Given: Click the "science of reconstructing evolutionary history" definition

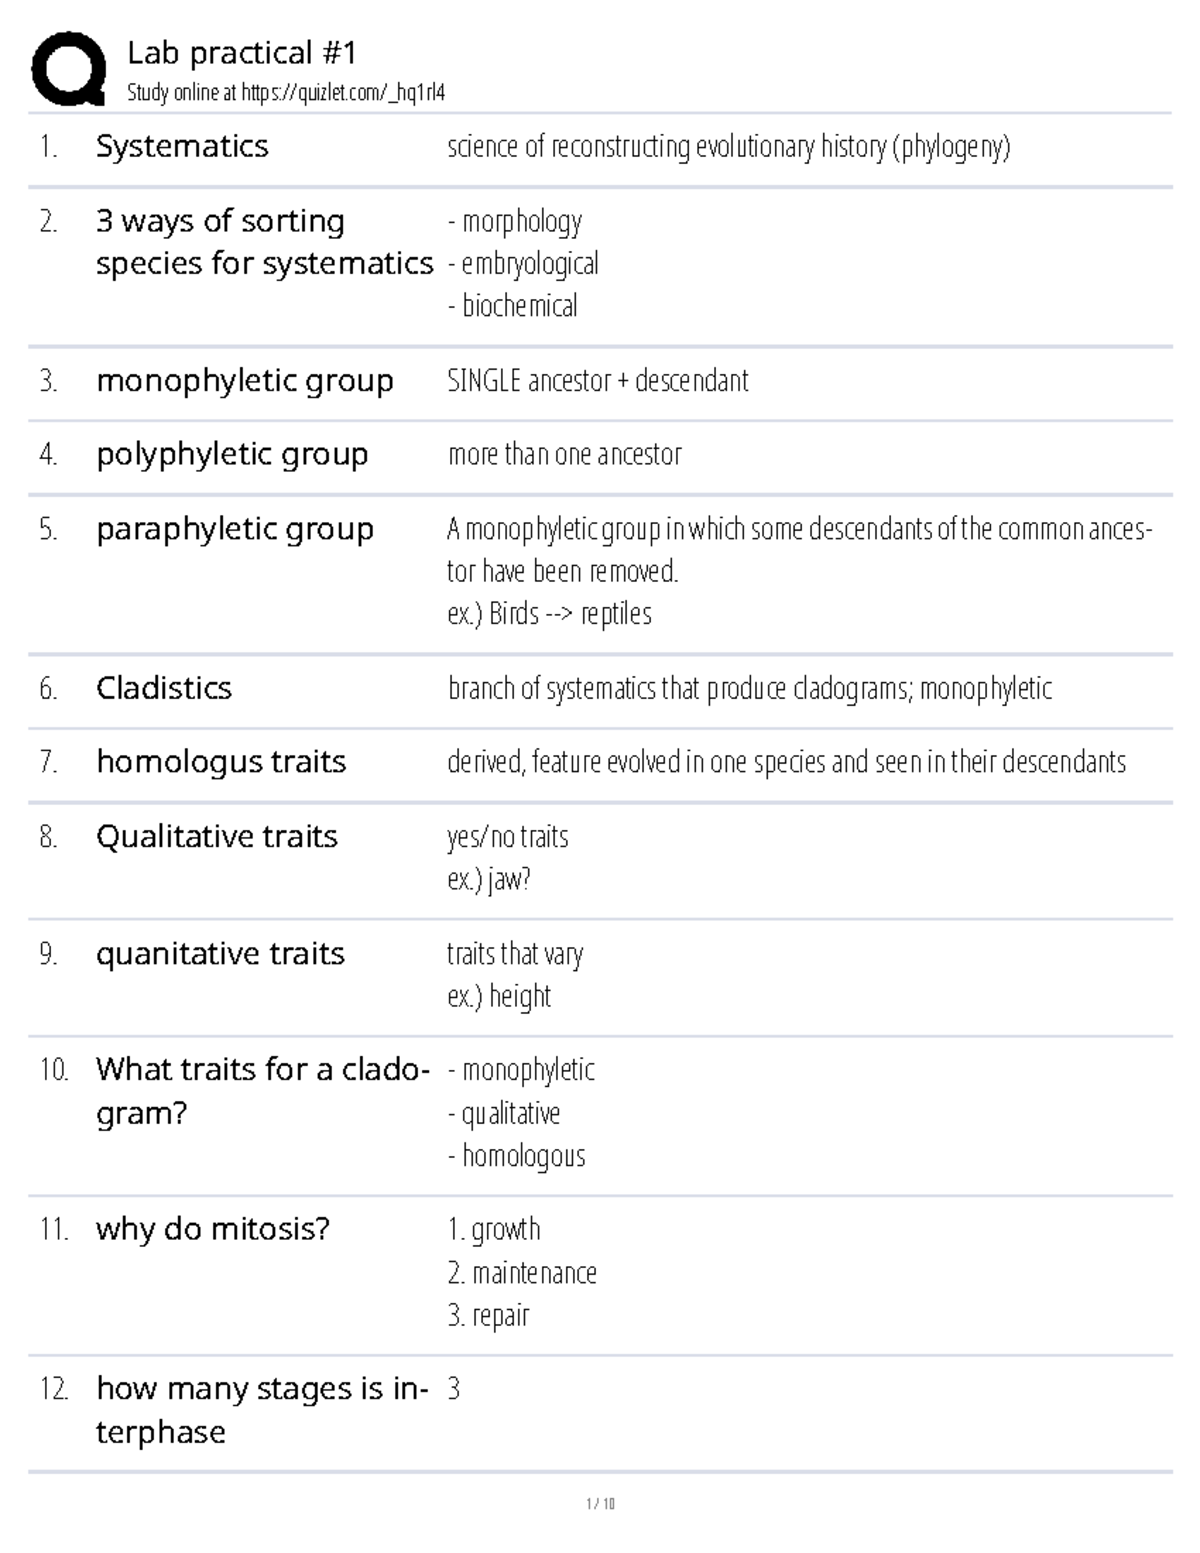Looking at the screenshot, I should (728, 147).
